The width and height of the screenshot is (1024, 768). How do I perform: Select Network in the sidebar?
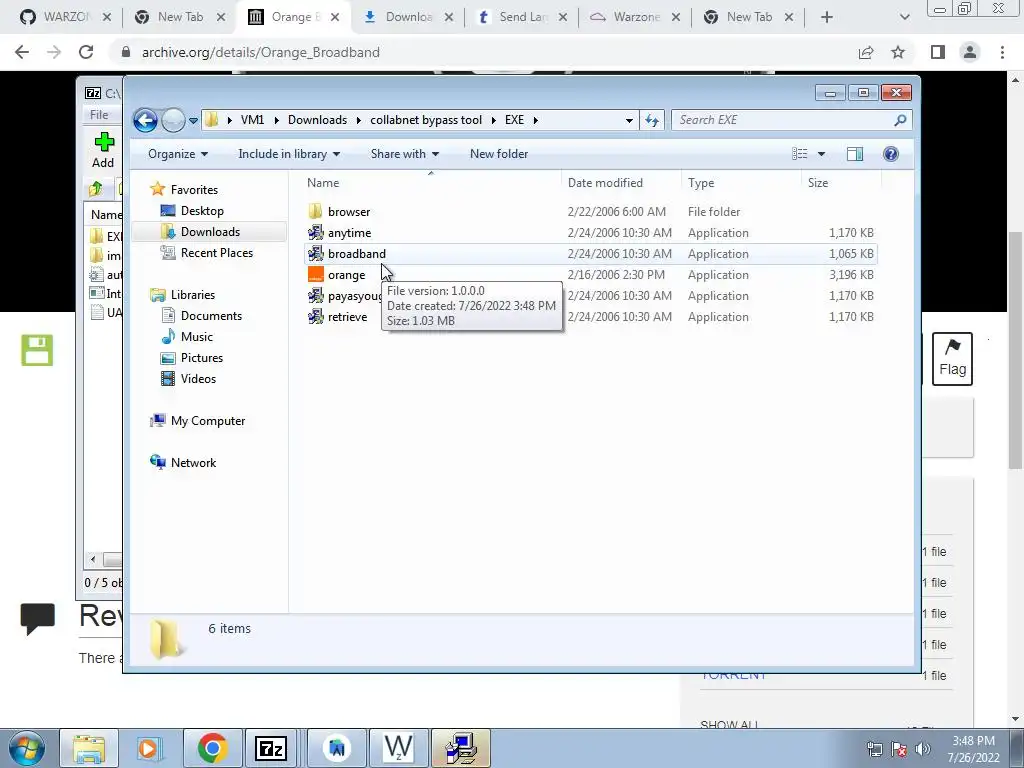pos(193,463)
